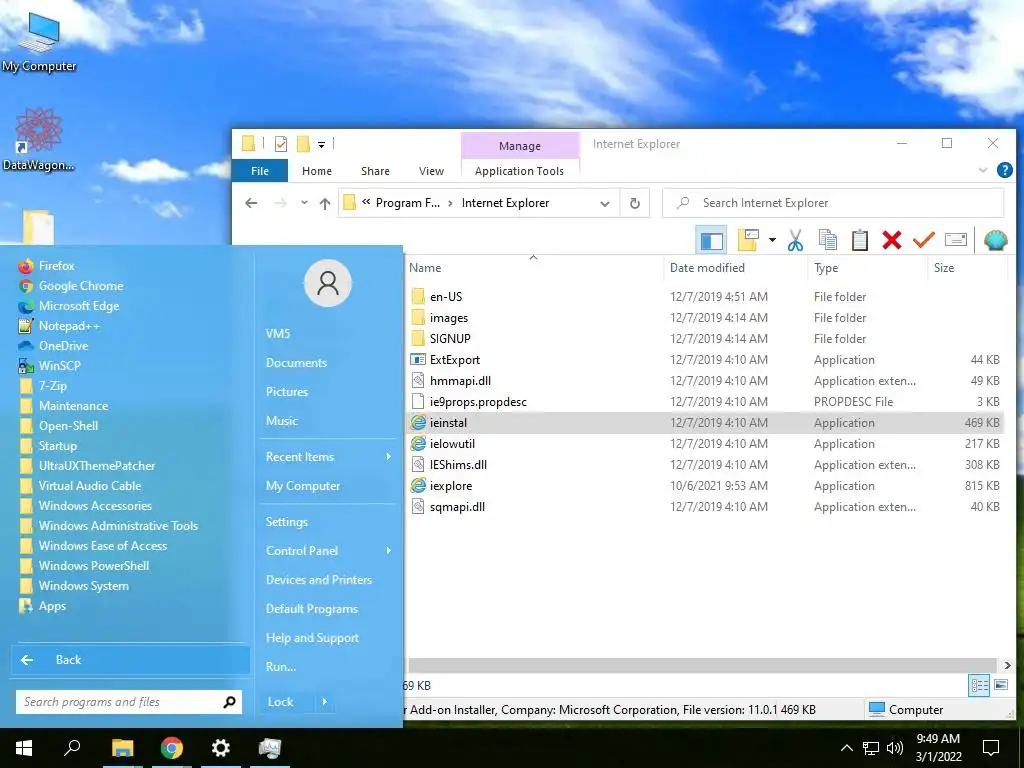Click the Properties icon in quick access toolbar

[x=281, y=144]
